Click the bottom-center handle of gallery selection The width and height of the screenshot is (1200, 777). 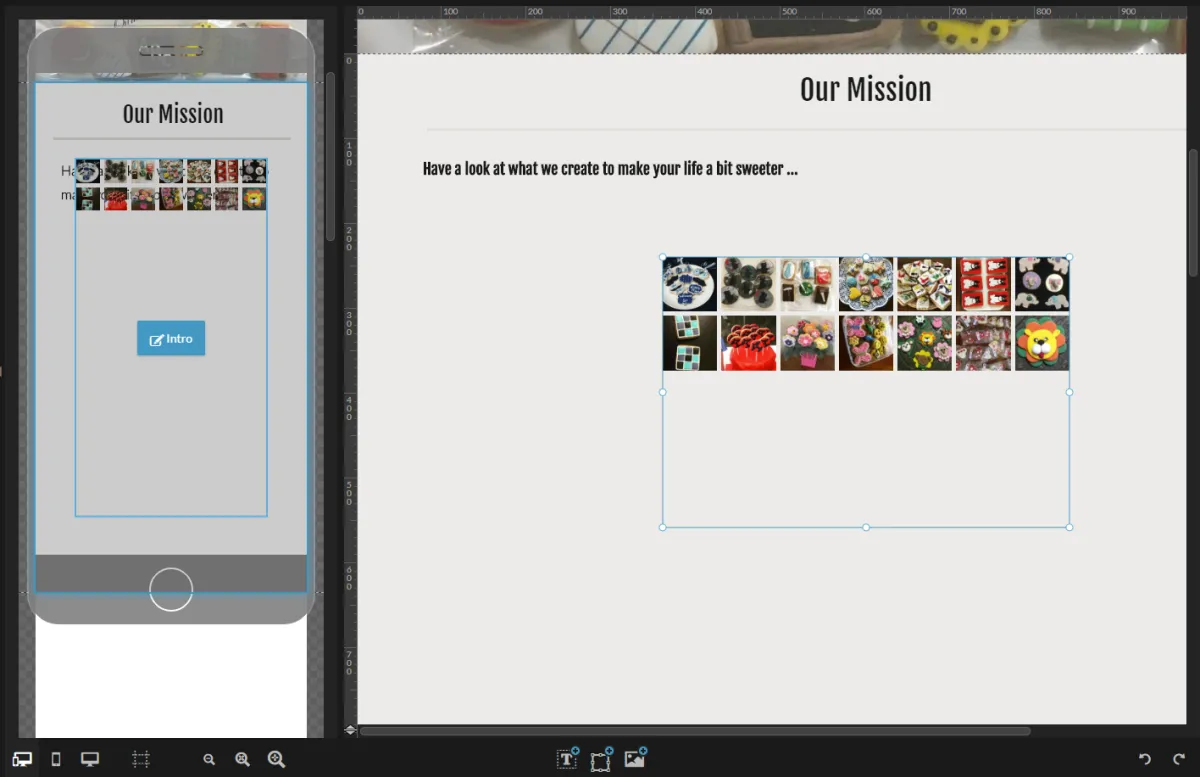click(x=866, y=527)
